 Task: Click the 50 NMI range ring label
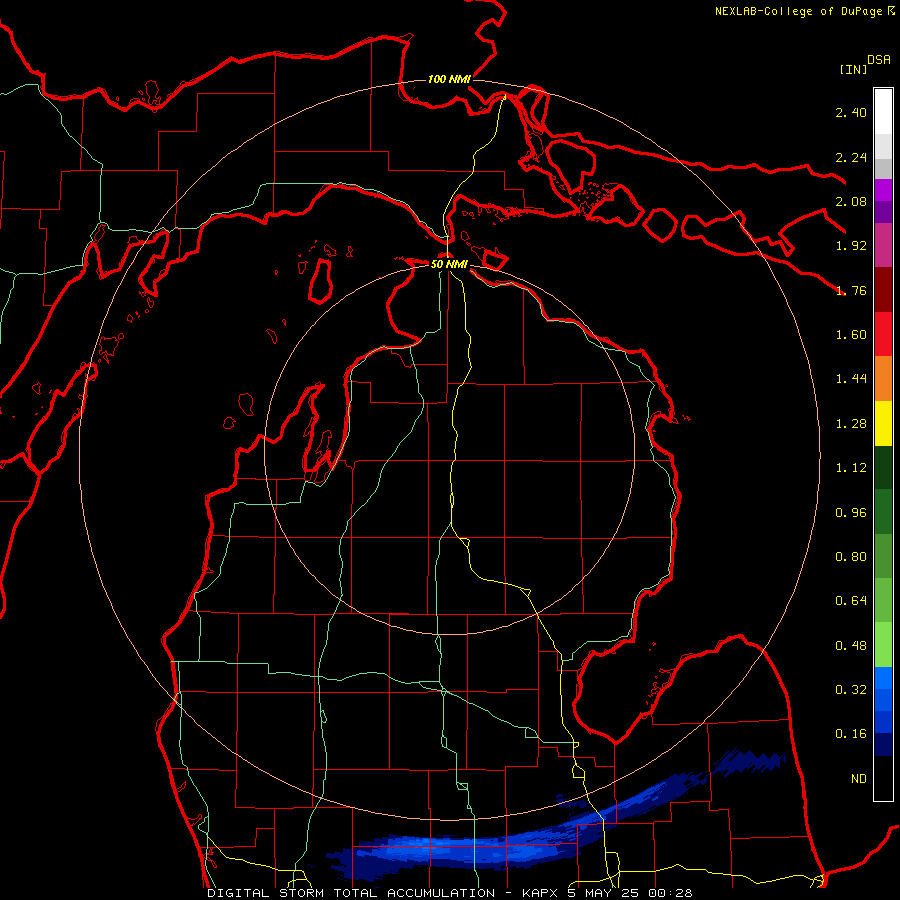pyautogui.click(x=449, y=264)
